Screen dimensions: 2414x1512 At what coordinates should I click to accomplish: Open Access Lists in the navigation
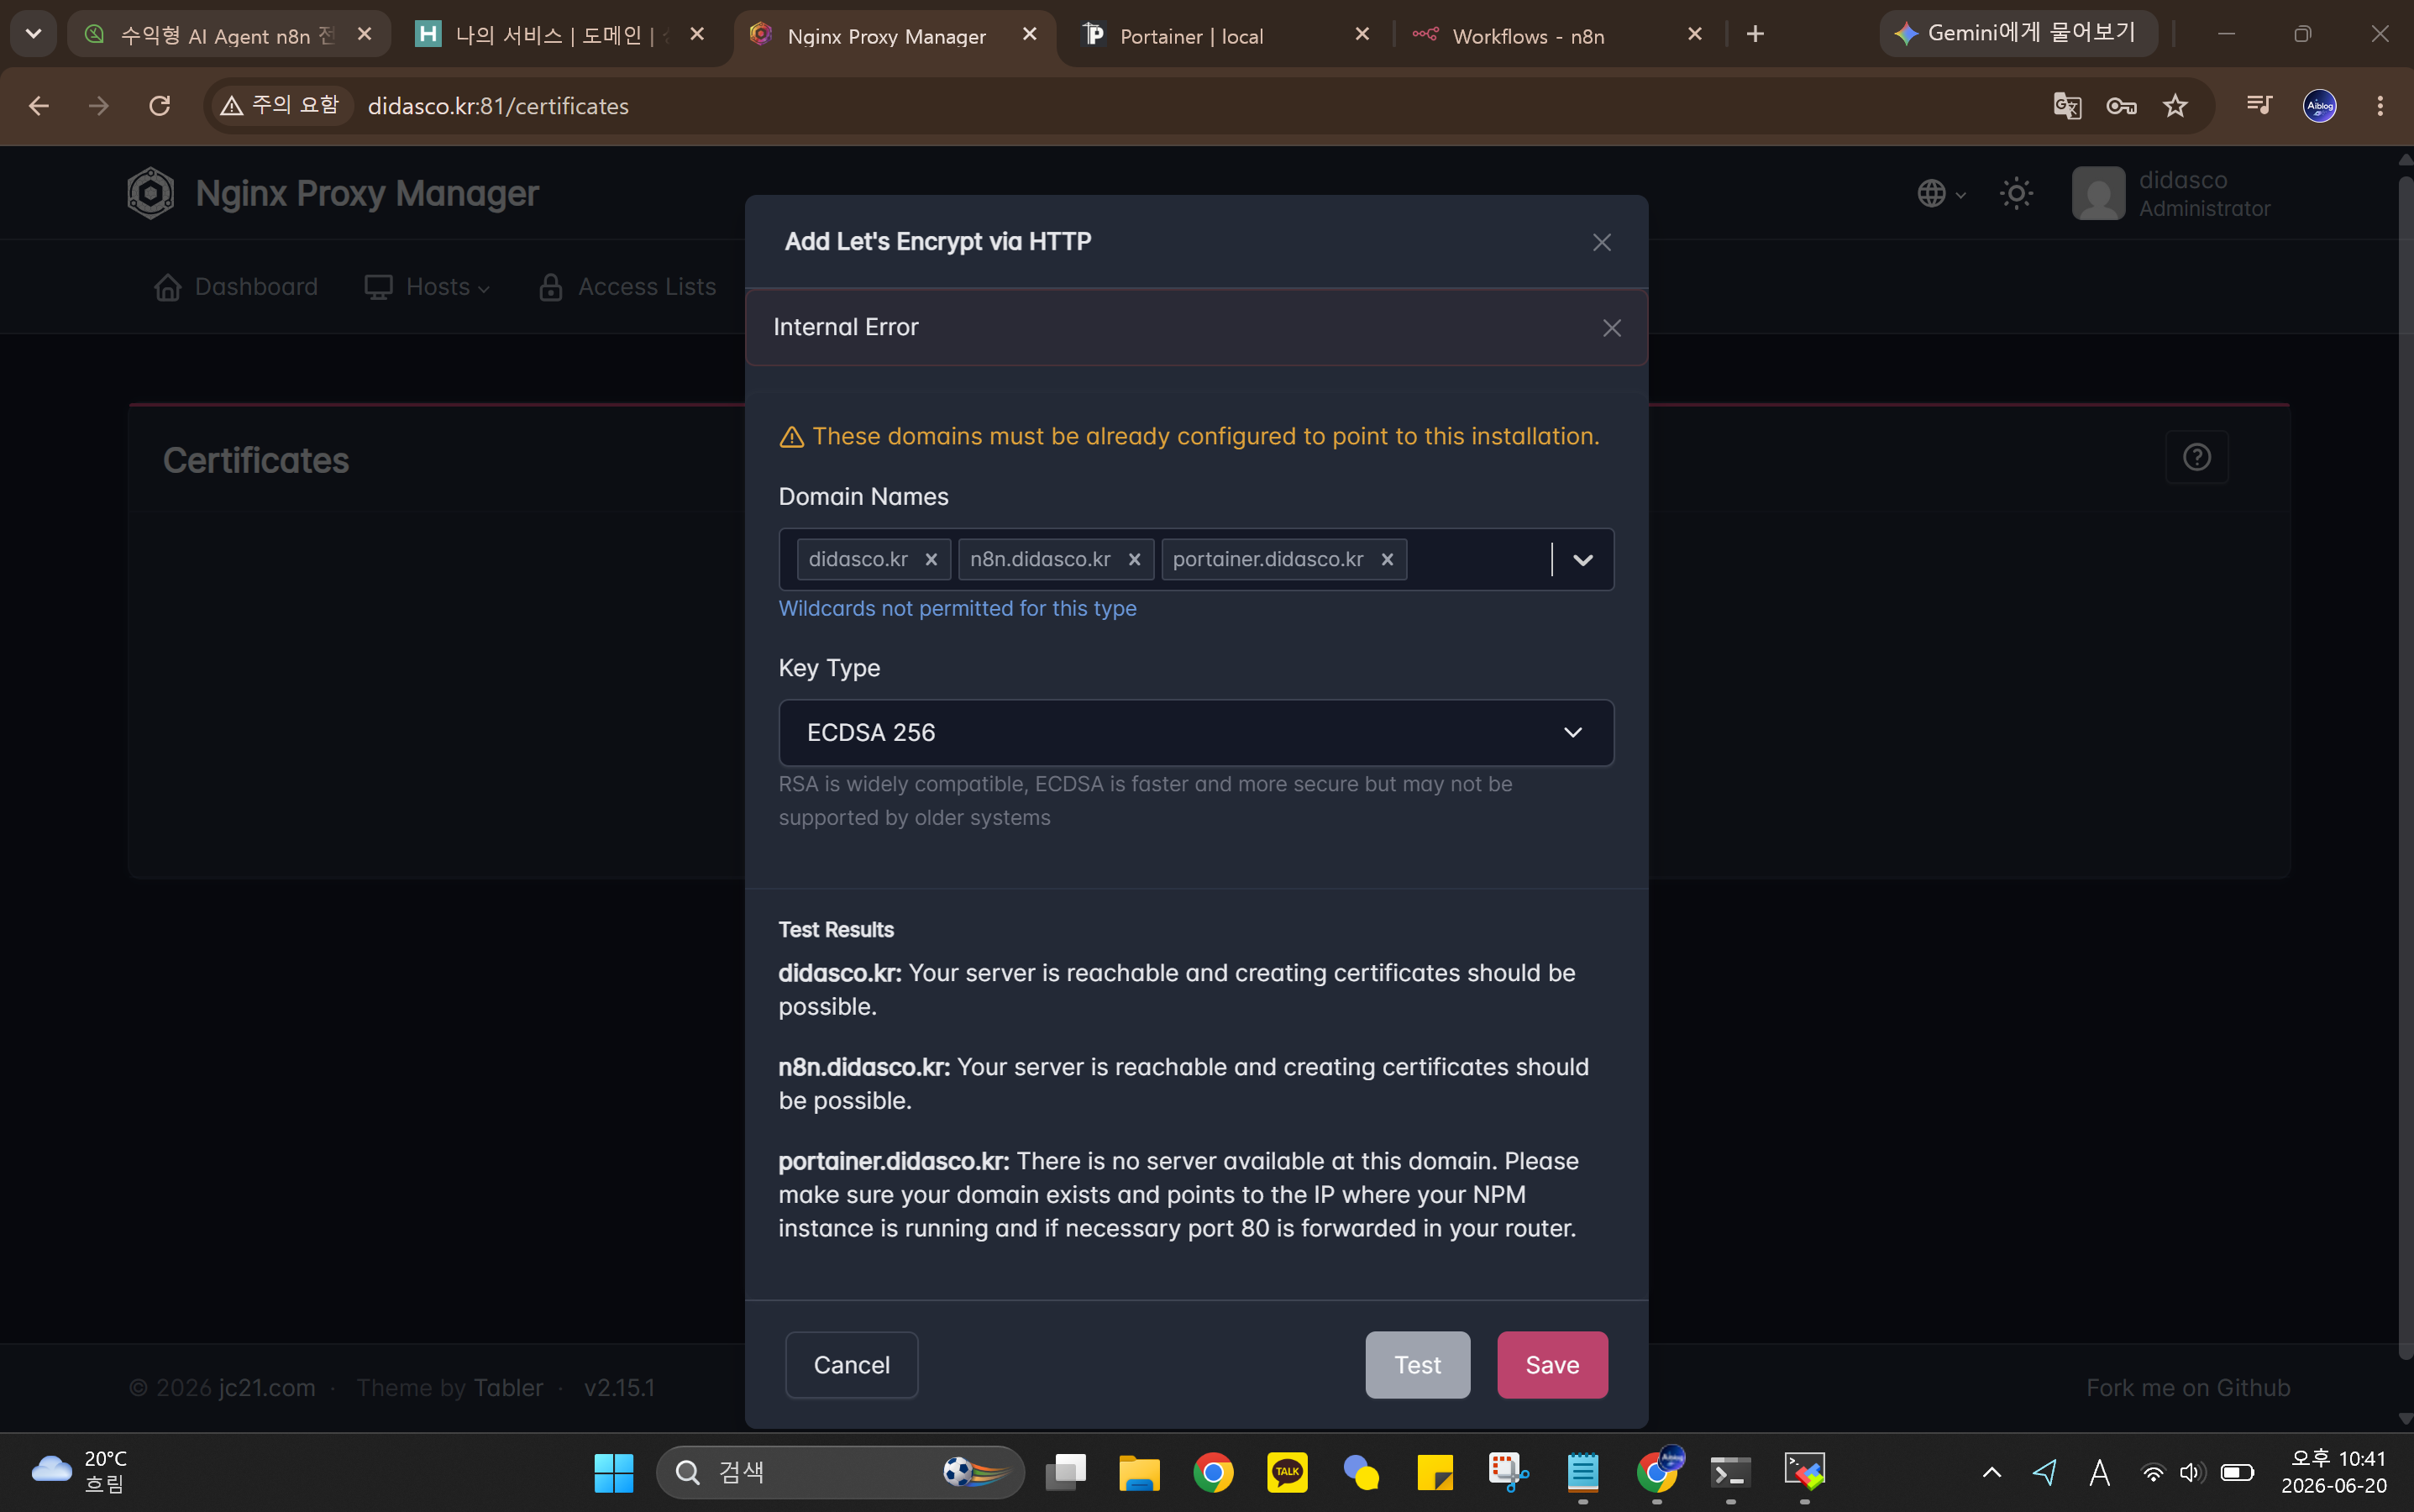[627, 287]
